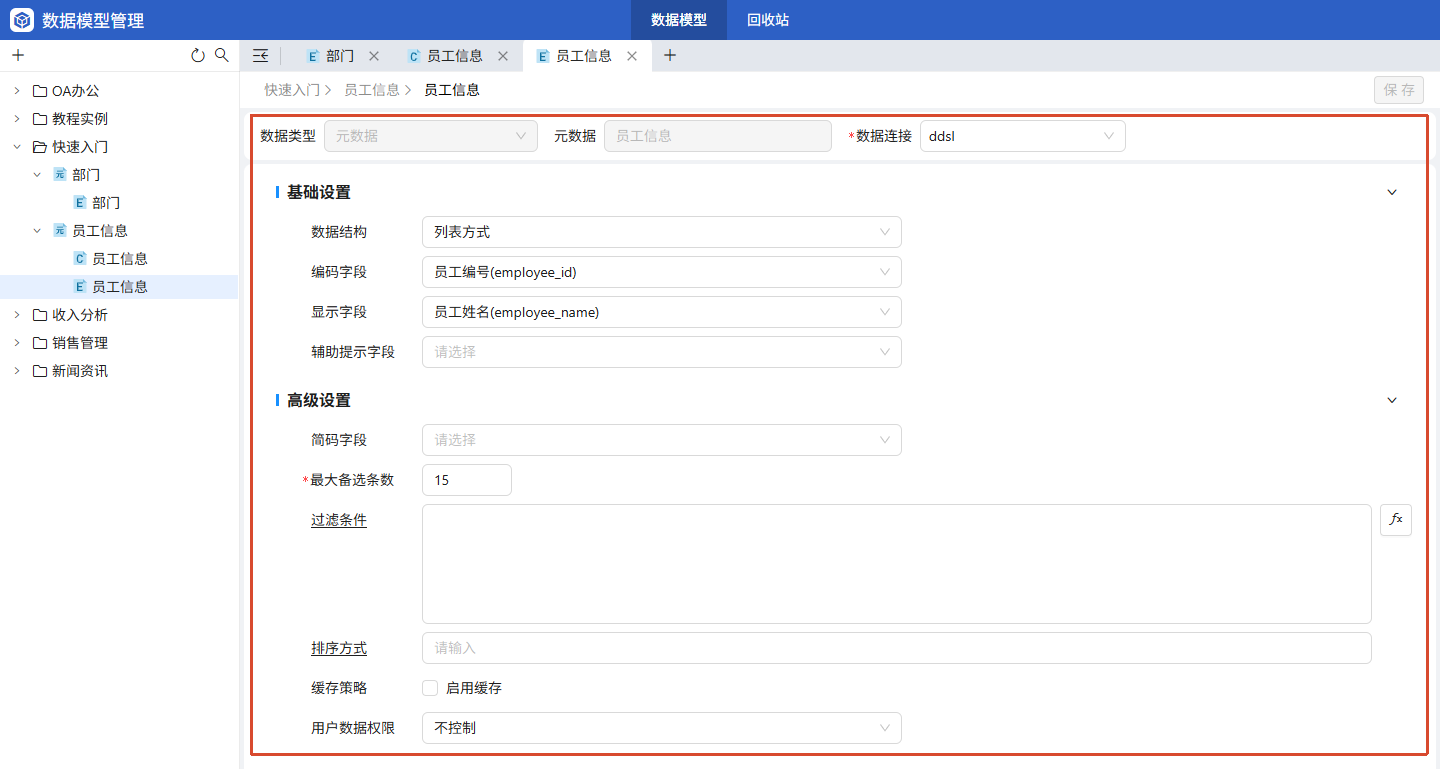This screenshot has height=769, width=1440.
Task: Expand the 教程实例 folder arrow
Action: [17, 119]
